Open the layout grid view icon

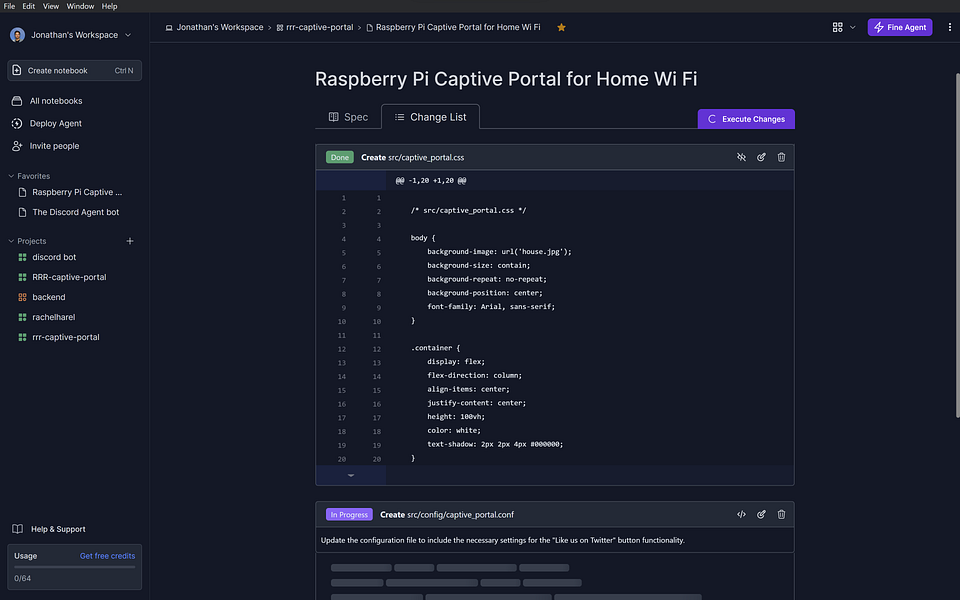pos(838,27)
